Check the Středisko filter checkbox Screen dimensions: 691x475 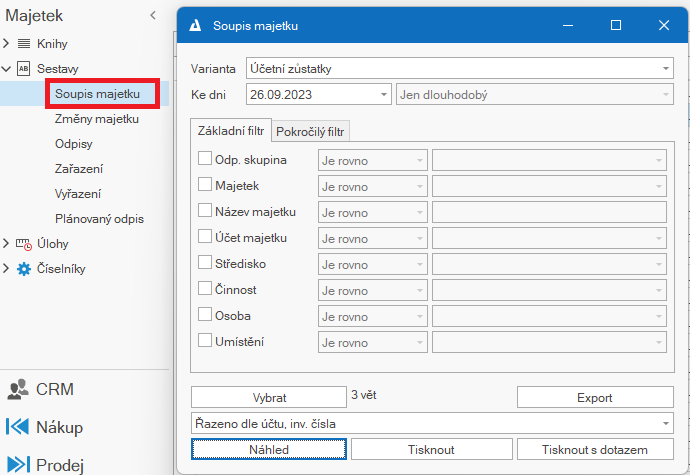pos(204,263)
